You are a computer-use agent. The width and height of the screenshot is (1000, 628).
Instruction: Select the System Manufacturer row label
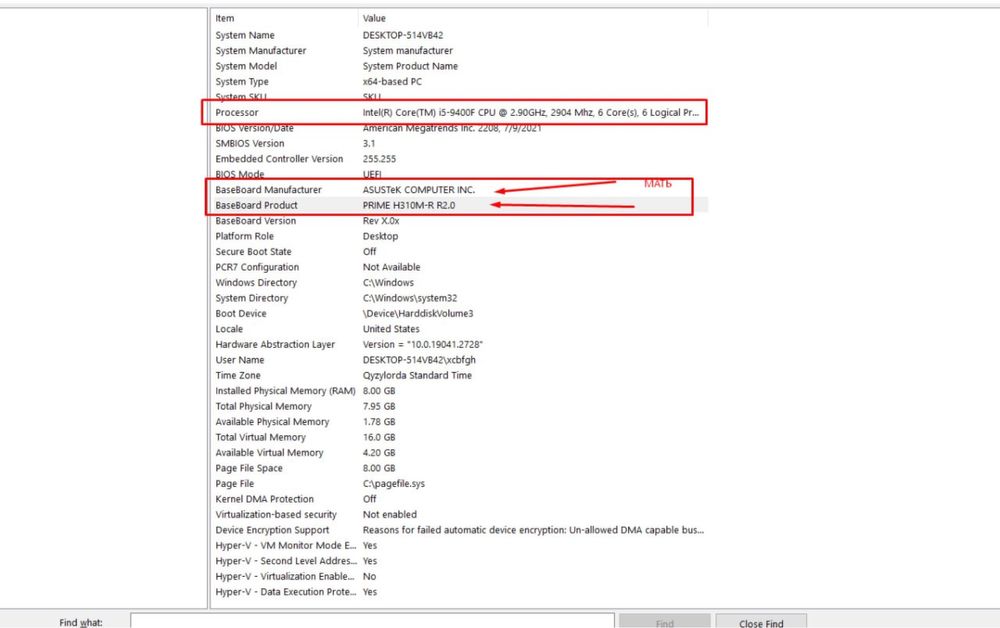[261, 50]
